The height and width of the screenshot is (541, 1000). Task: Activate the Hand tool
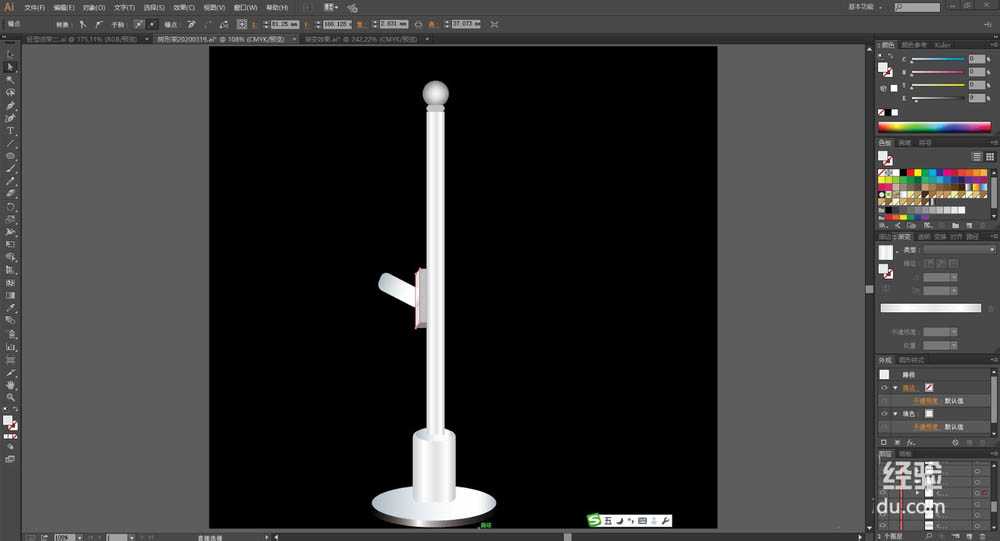pos(11,385)
